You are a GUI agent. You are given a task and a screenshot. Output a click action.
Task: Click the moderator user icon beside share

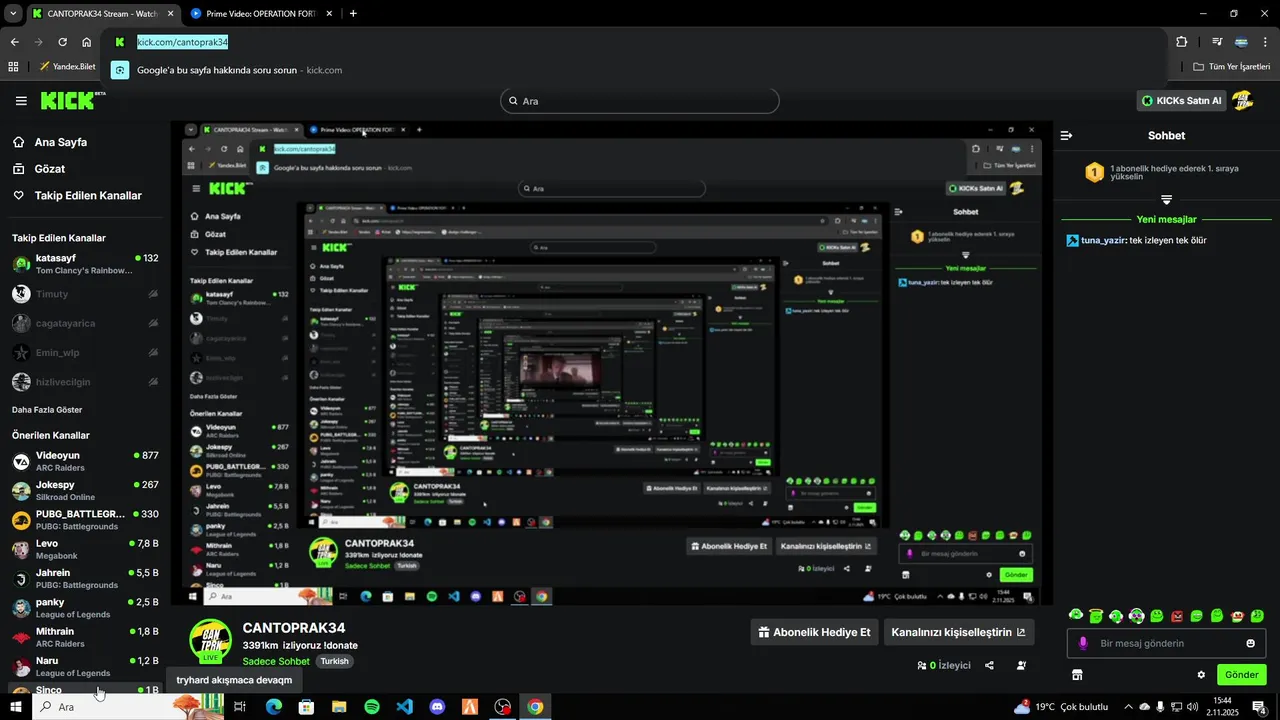coord(1021,665)
